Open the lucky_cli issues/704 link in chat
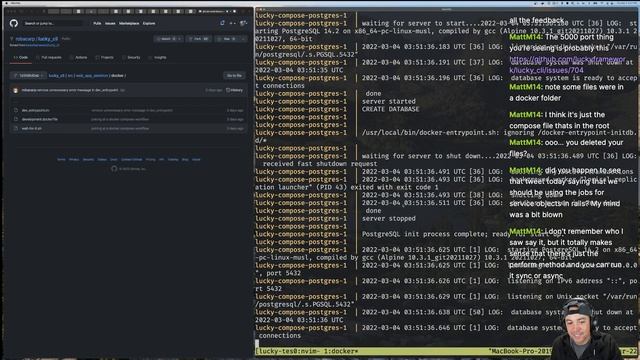 click(567, 64)
